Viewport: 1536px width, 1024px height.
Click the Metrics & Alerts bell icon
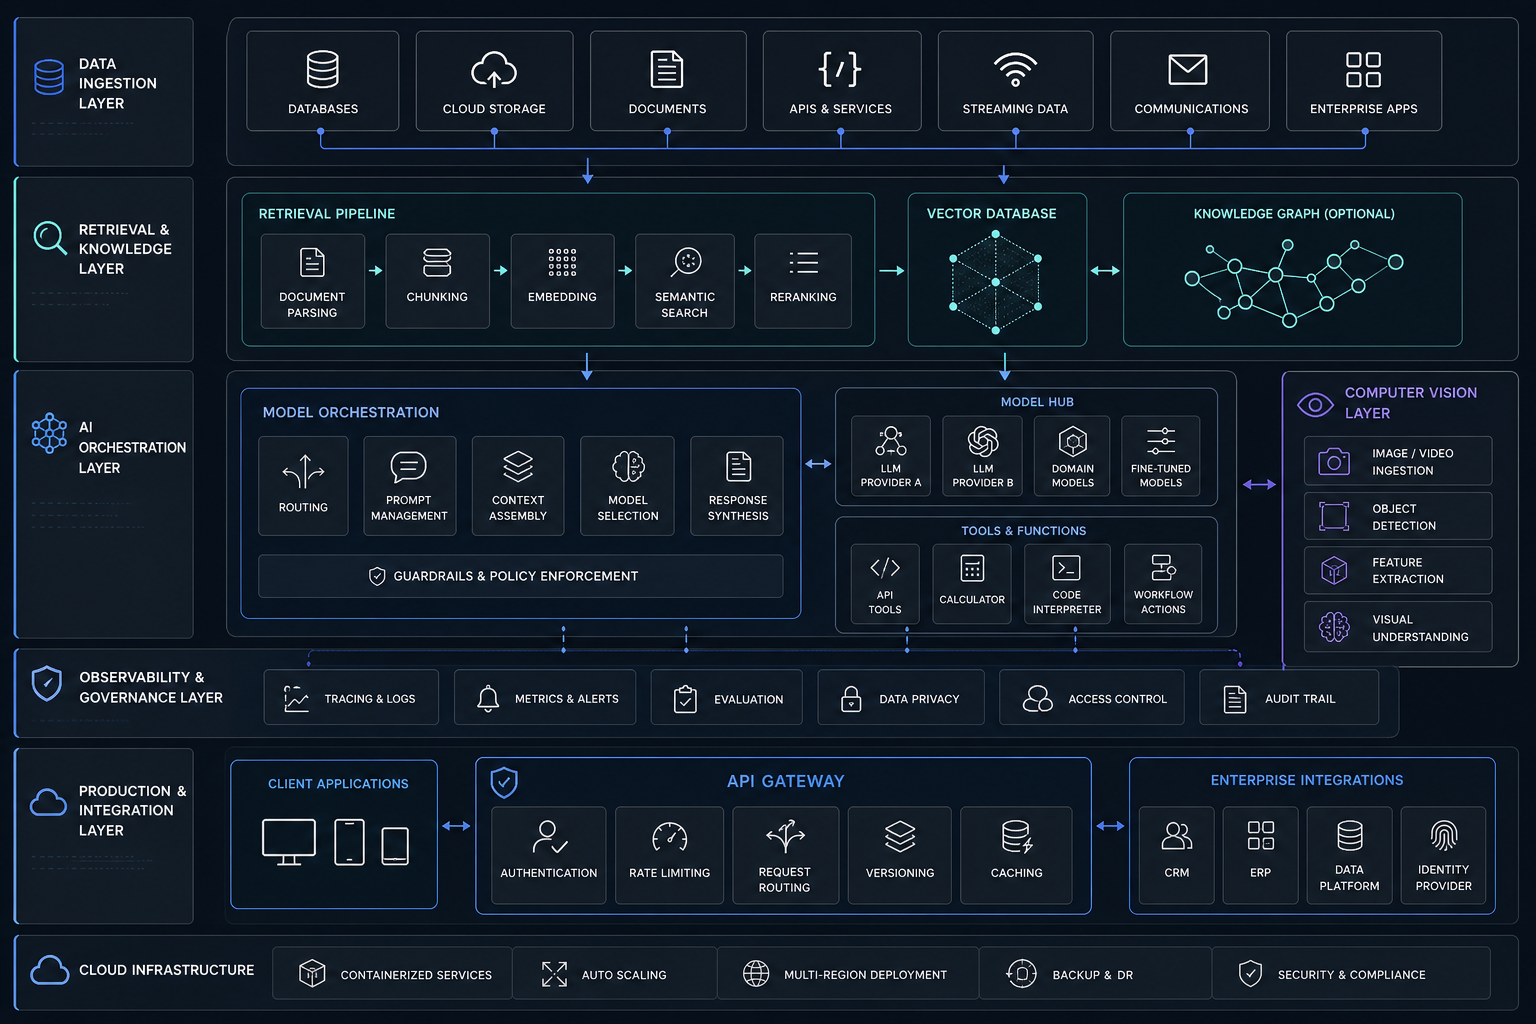[x=488, y=698]
